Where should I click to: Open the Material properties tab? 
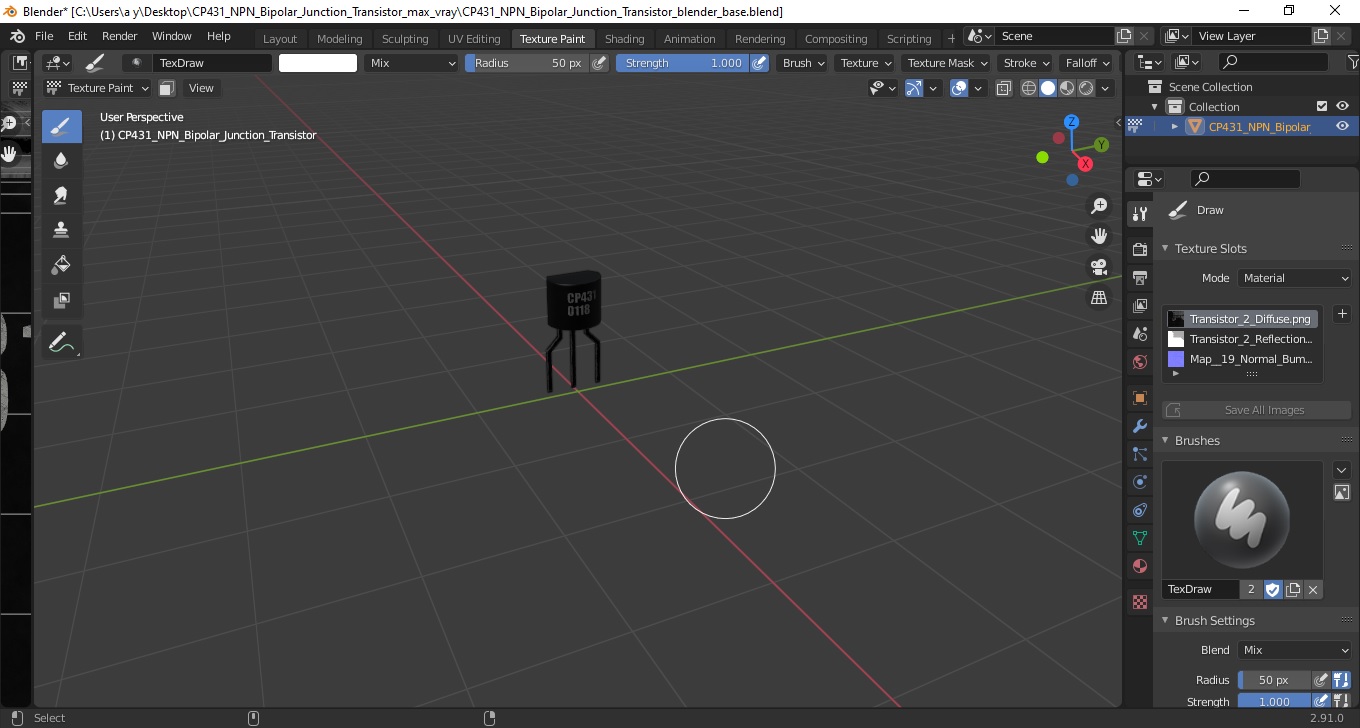click(1139, 566)
